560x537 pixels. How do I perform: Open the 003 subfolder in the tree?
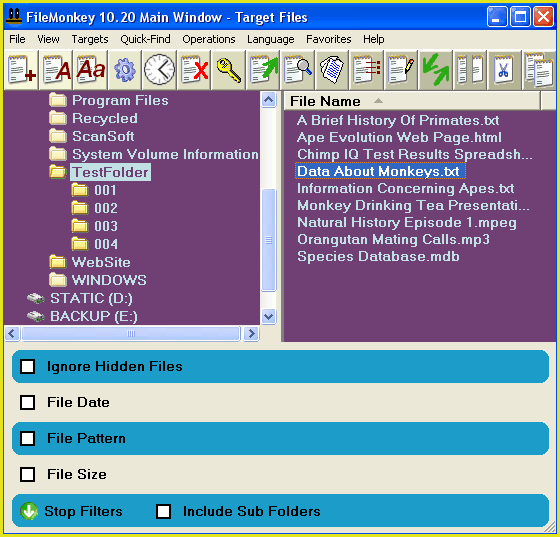point(106,226)
